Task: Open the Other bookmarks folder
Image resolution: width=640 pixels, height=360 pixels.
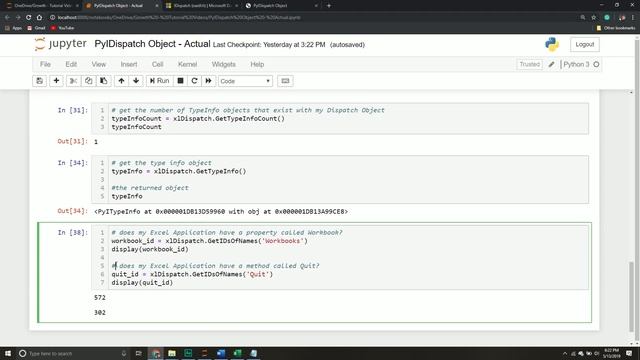Action: click(x=616, y=28)
